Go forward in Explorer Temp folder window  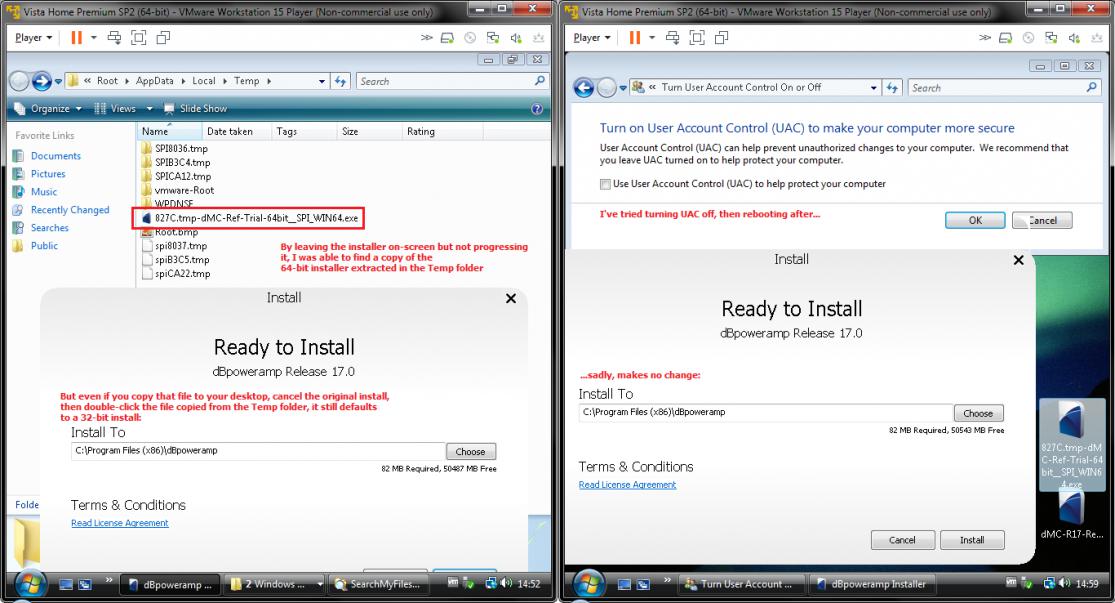pos(41,81)
